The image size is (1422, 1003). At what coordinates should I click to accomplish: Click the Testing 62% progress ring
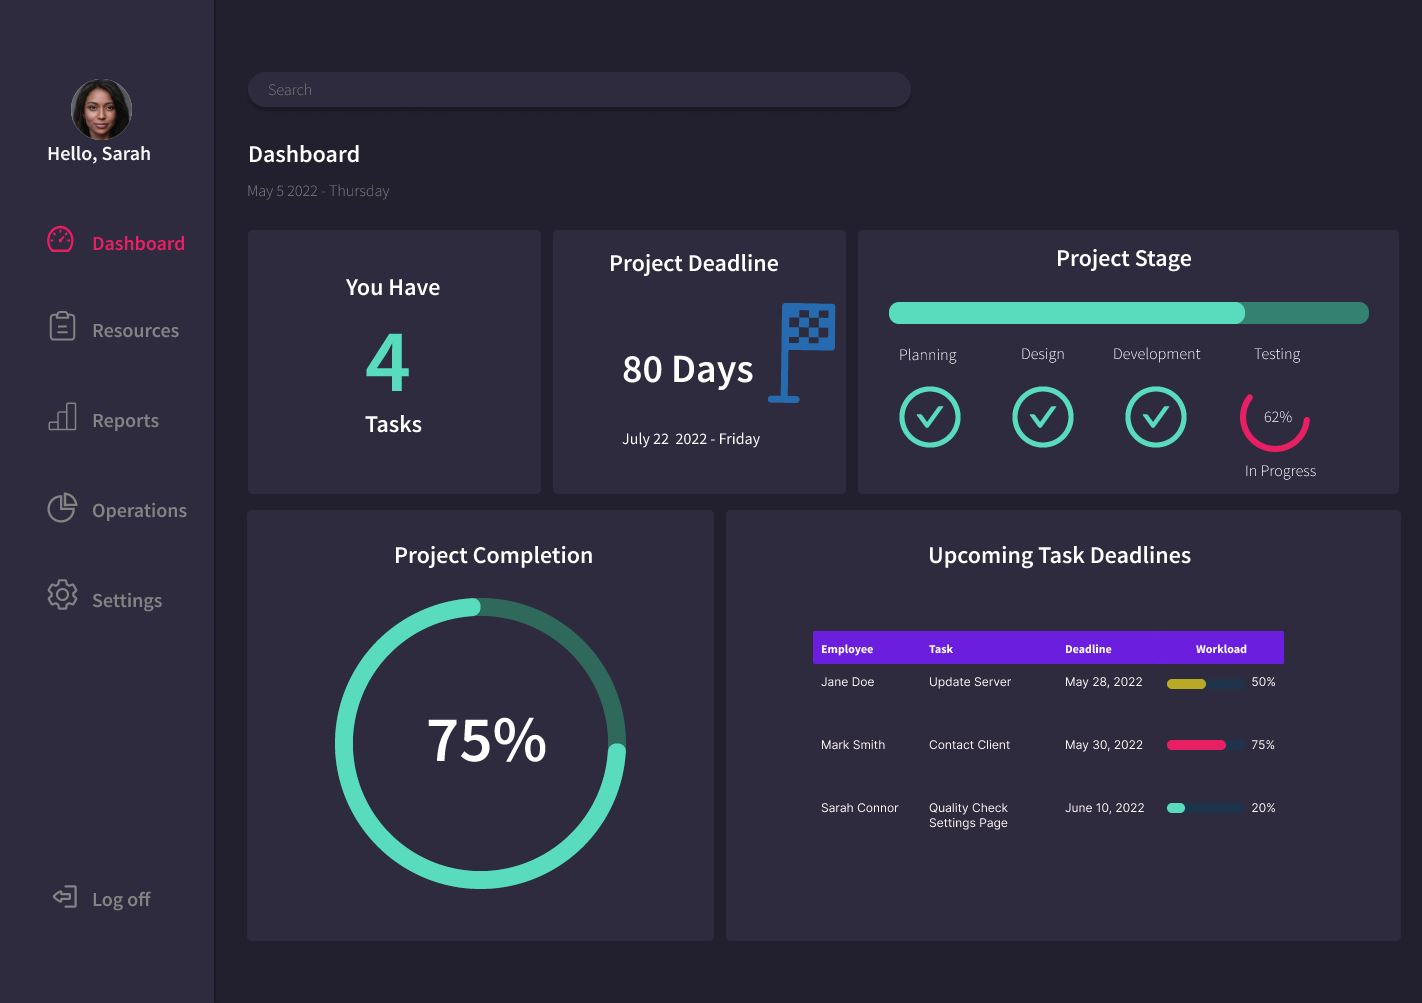click(x=1274, y=425)
